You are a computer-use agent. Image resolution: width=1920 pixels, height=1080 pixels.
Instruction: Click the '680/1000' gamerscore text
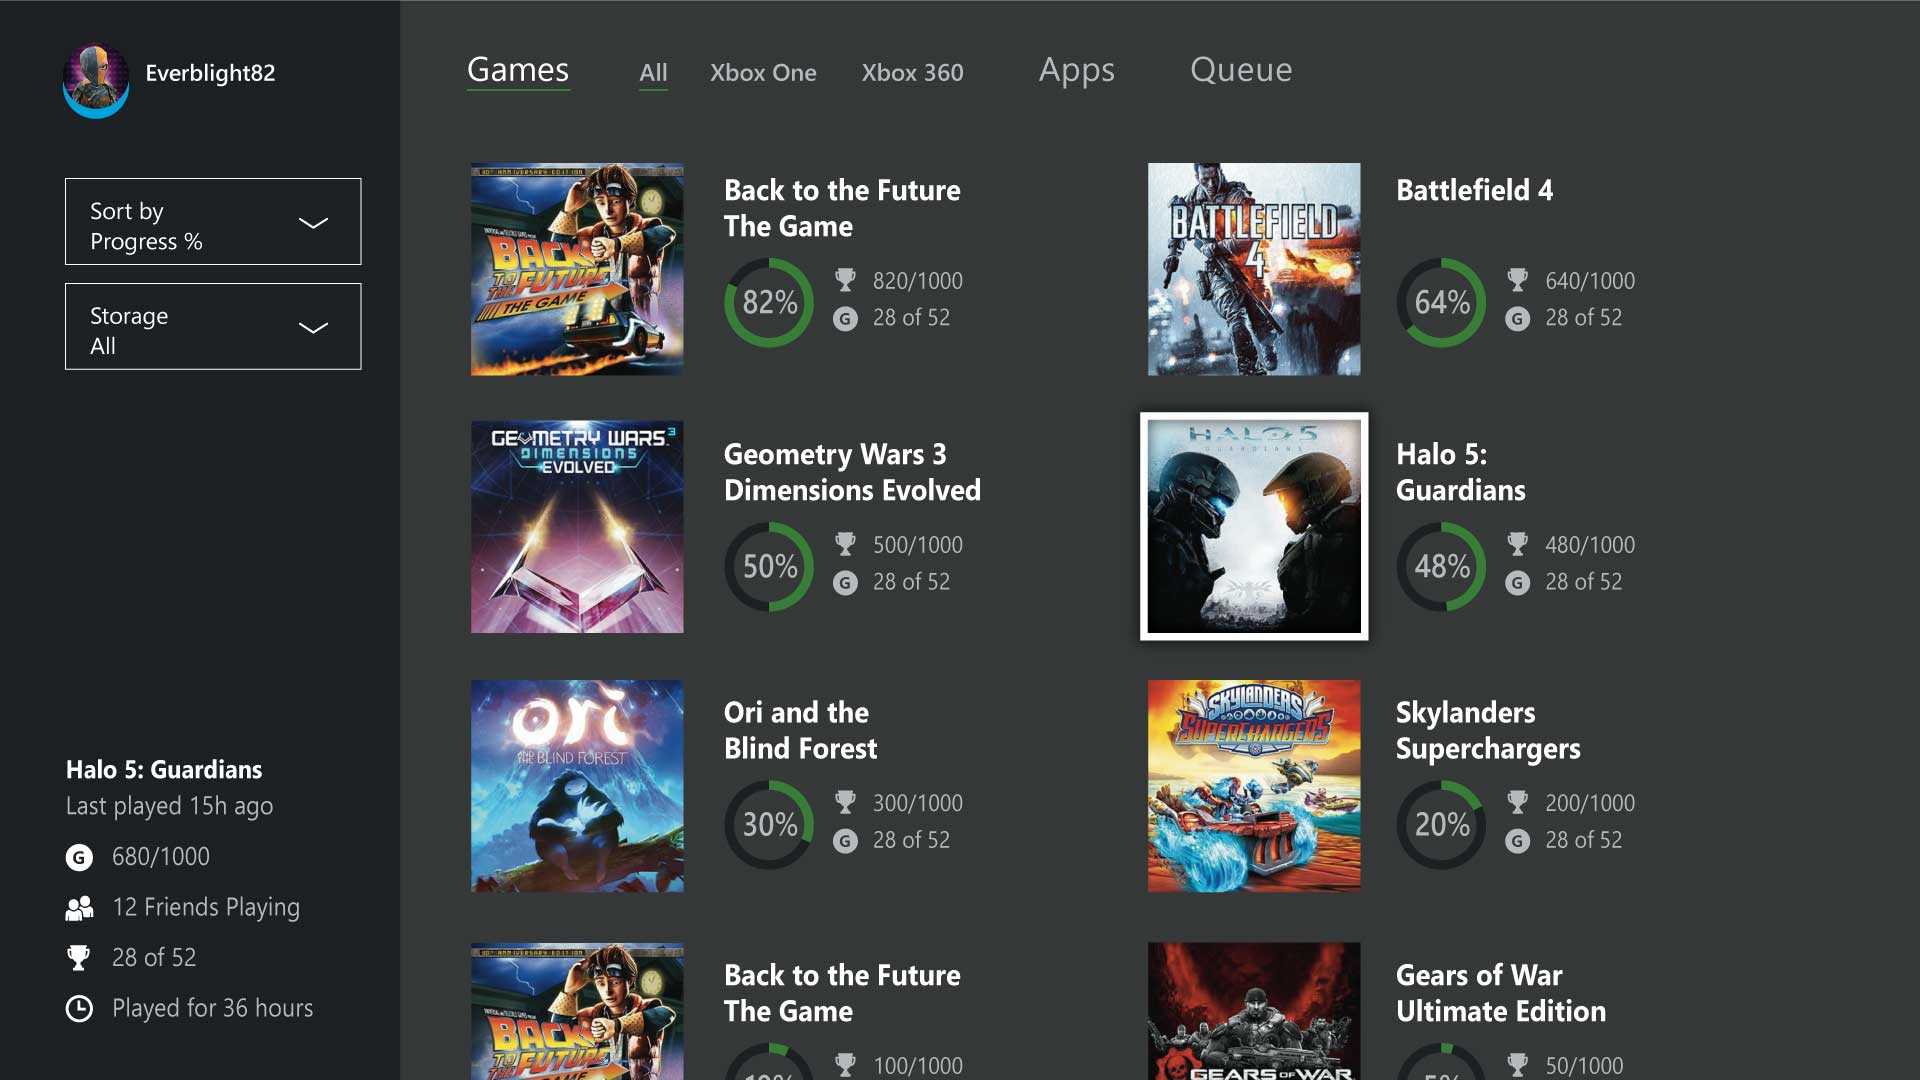click(x=161, y=857)
